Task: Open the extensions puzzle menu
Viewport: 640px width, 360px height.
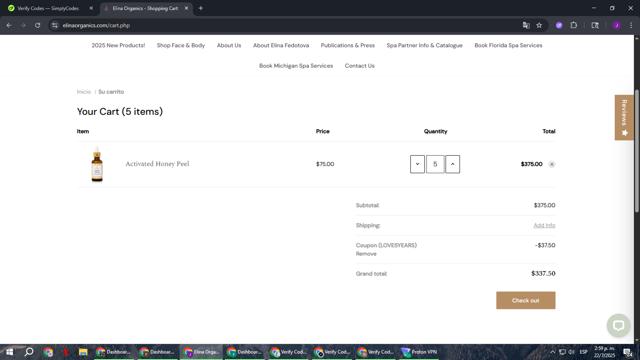Action: [573, 25]
